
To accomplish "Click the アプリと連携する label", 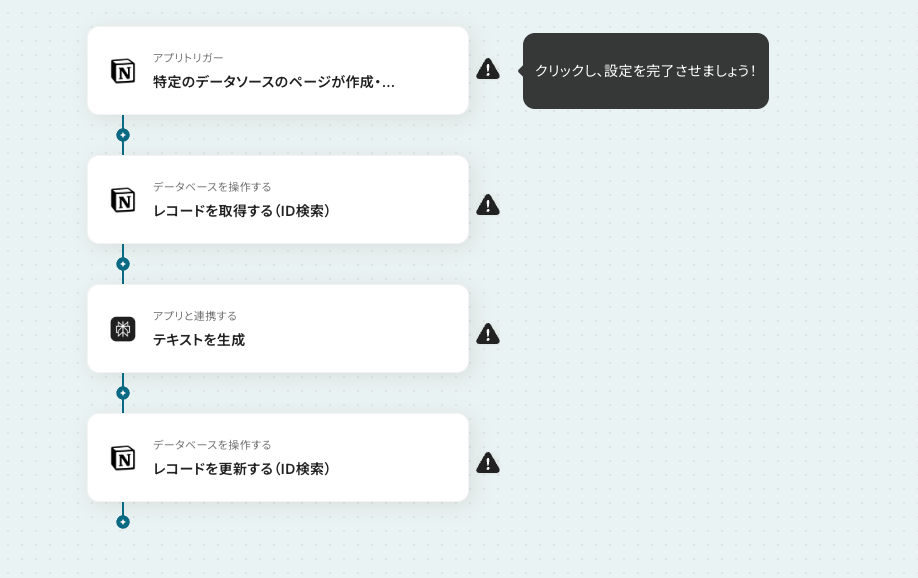I will point(195,316).
